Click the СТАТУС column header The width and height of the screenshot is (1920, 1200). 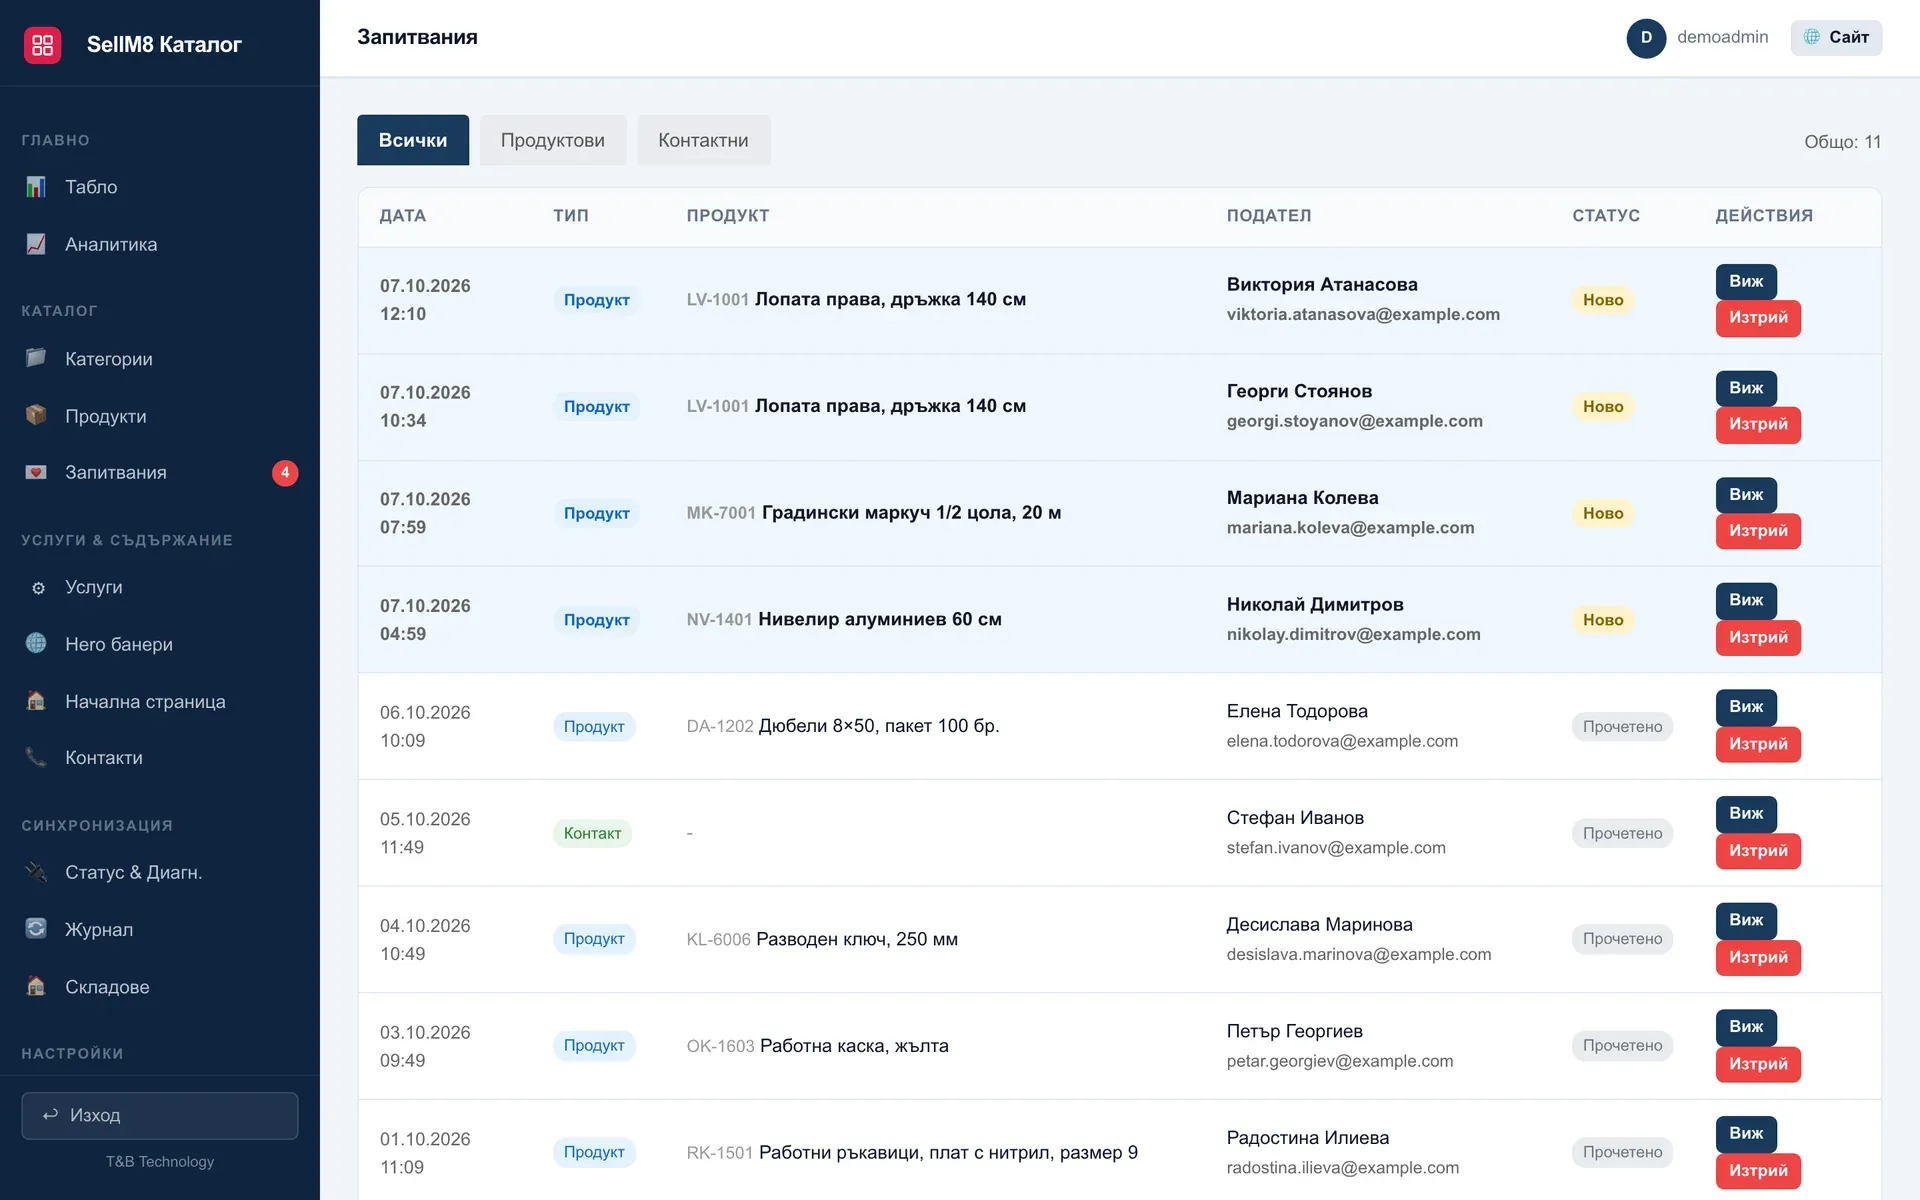[x=1606, y=216]
